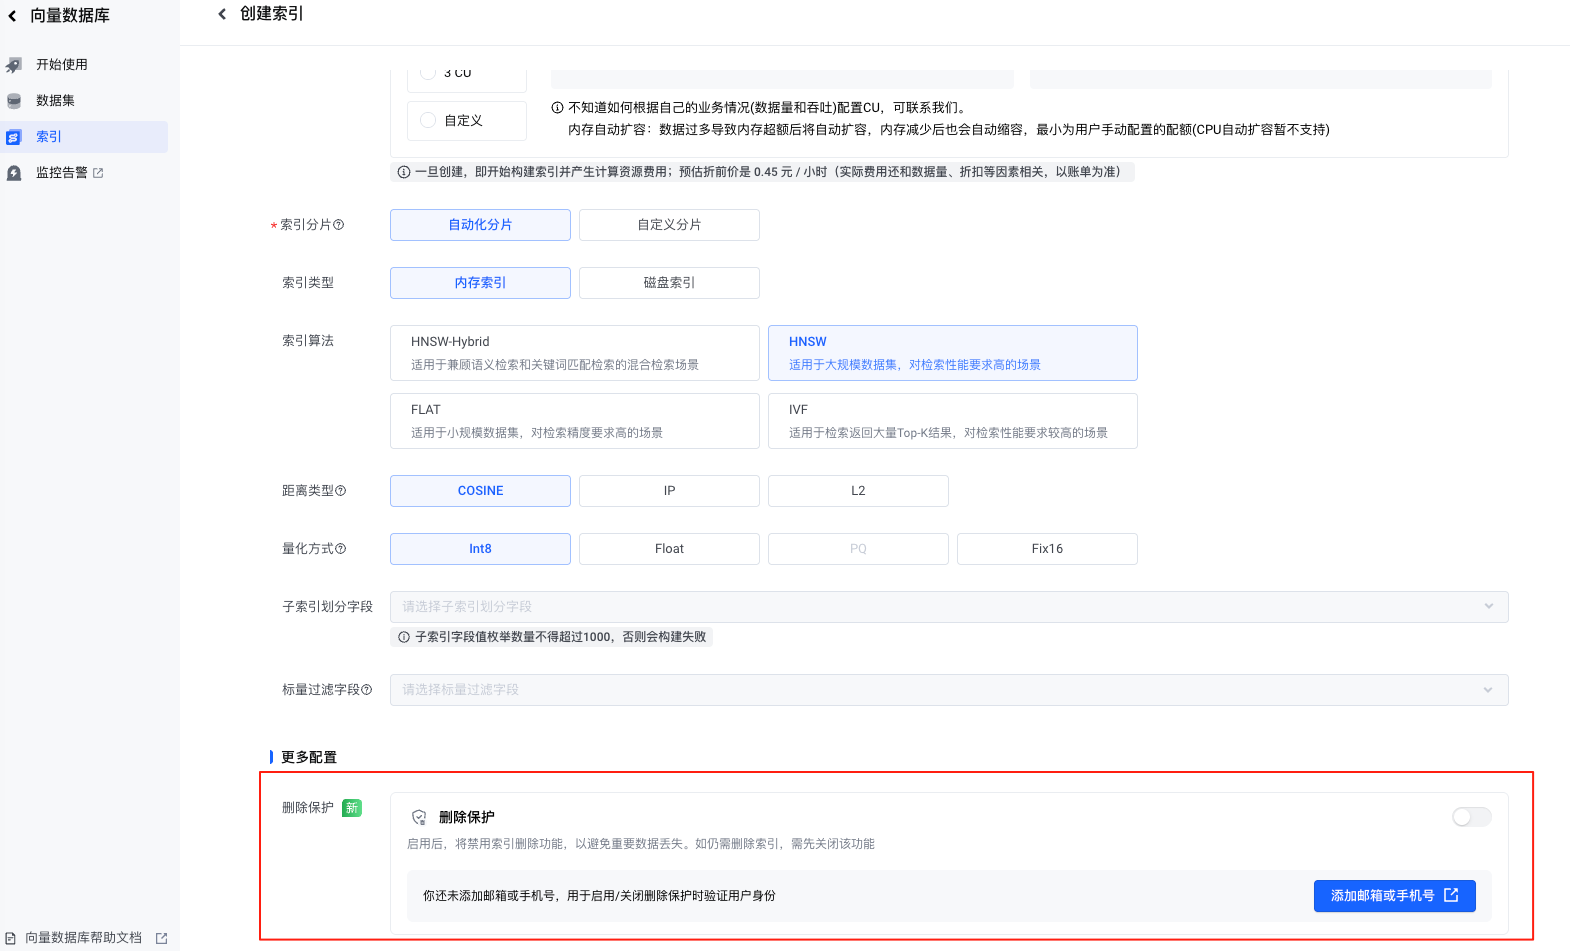
Task: Select the 3 CU radio option
Action: pos(428,73)
